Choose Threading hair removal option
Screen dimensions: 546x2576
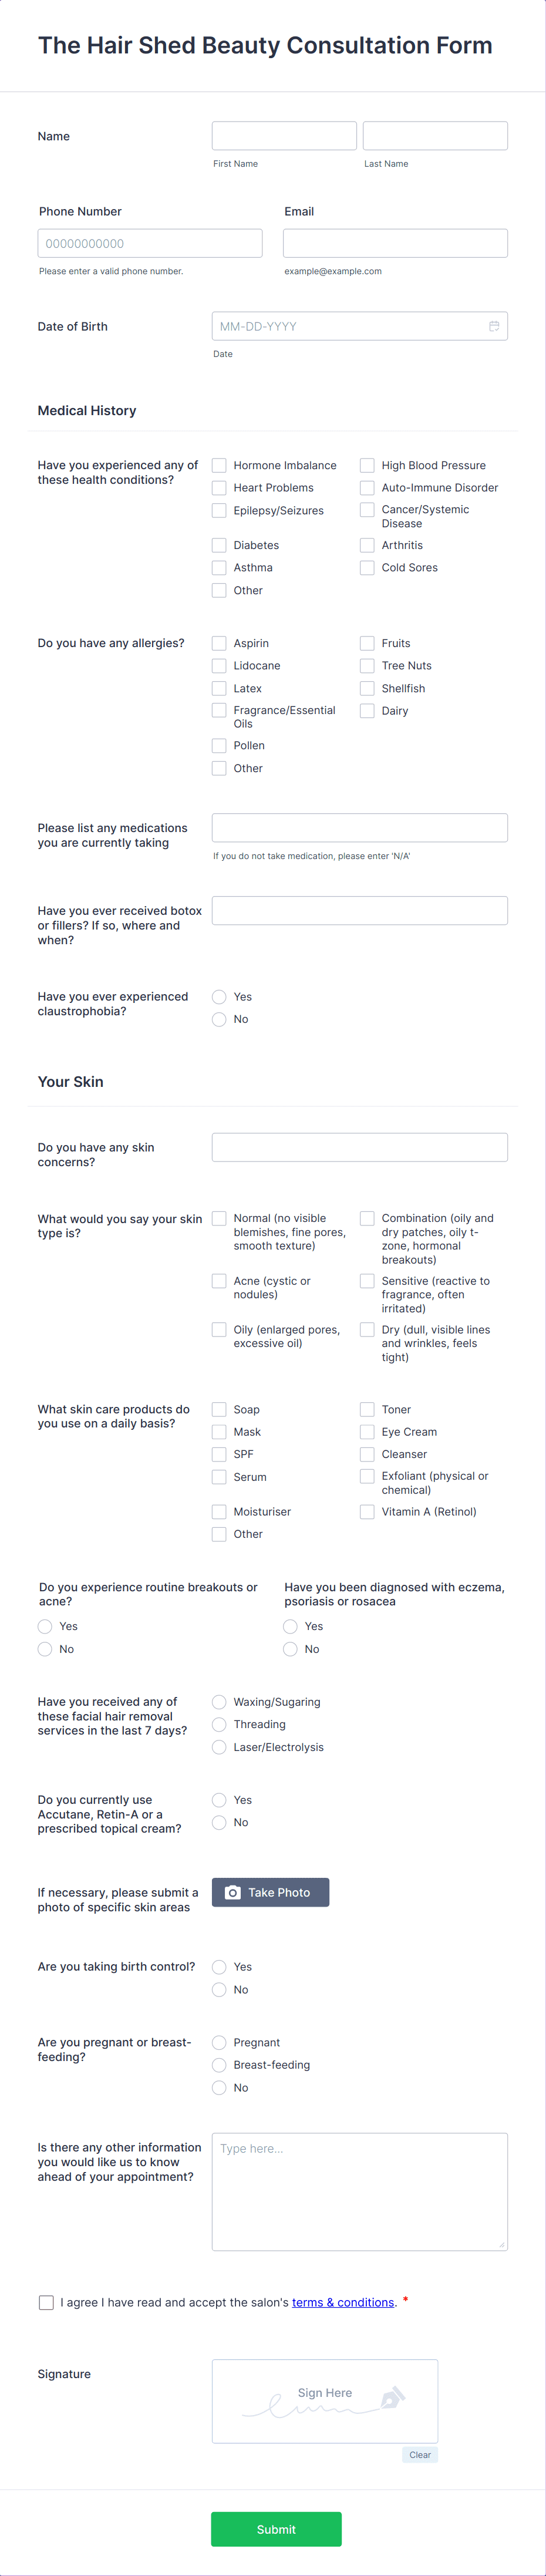pos(219,1724)
